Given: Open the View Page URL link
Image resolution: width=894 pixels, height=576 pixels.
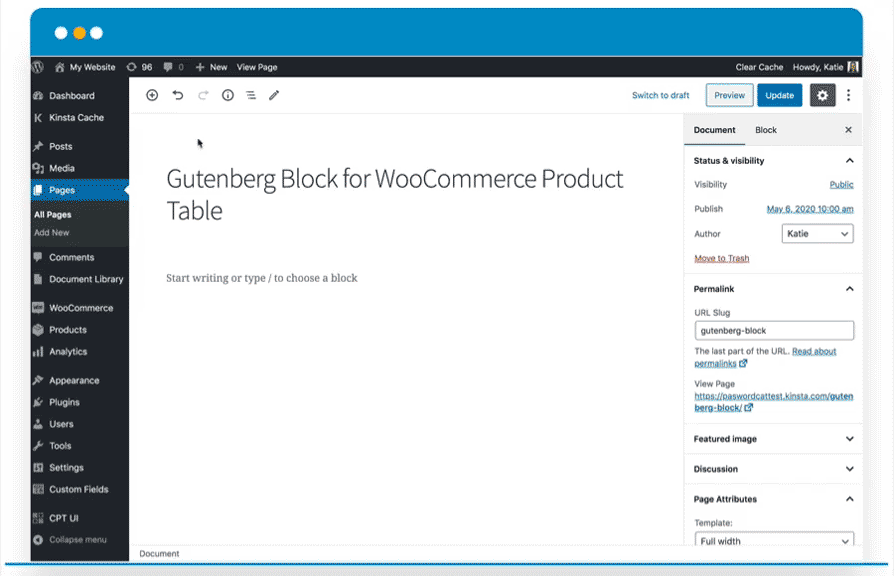Looking at the screenshot, I should coord(774,401).
